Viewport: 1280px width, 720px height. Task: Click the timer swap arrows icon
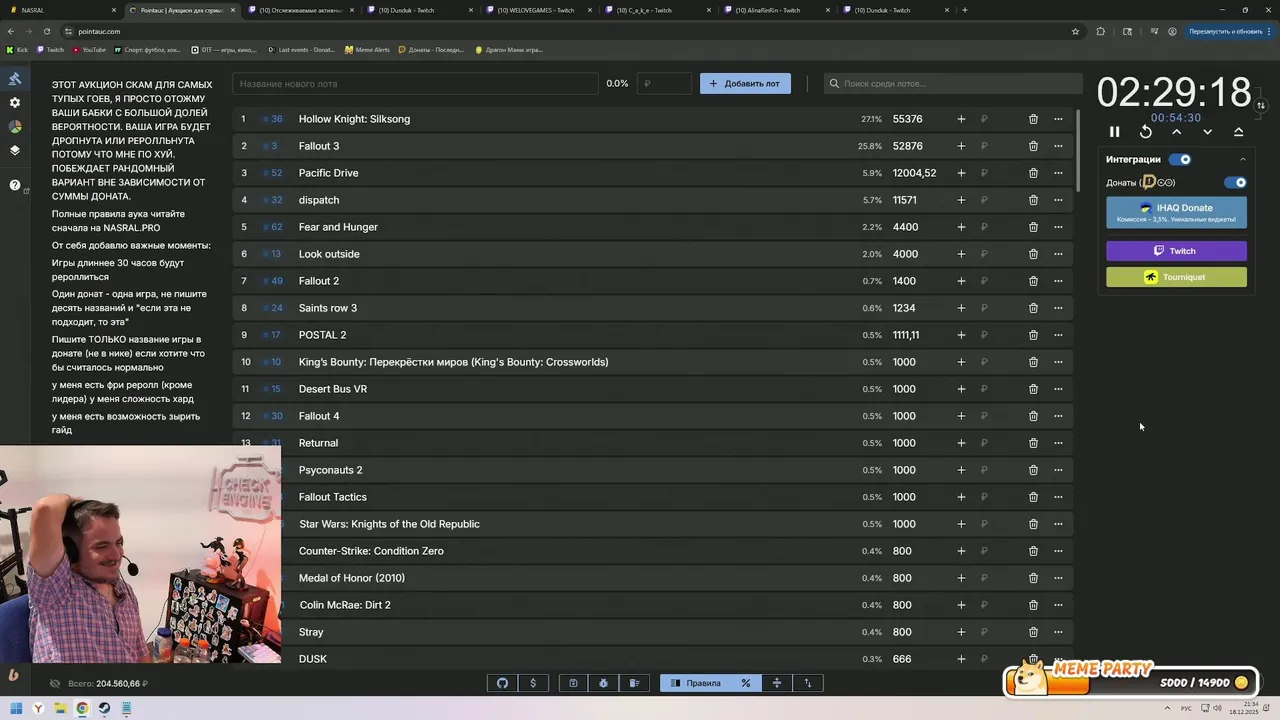(1261, 105)
